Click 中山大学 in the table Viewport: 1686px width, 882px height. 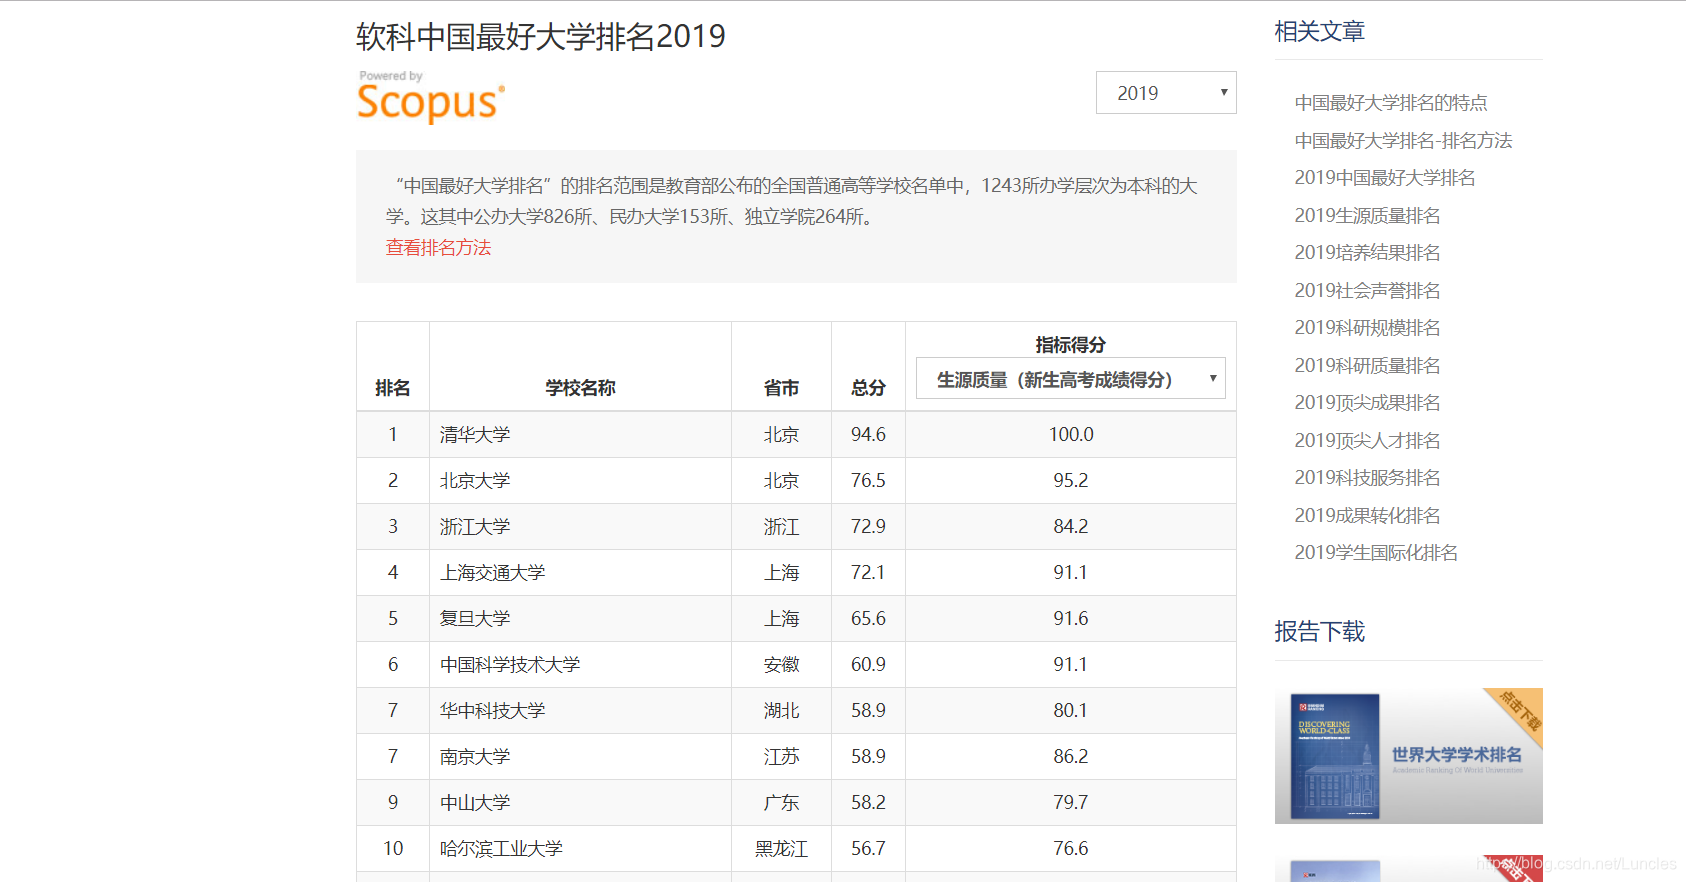click(475, 803)
